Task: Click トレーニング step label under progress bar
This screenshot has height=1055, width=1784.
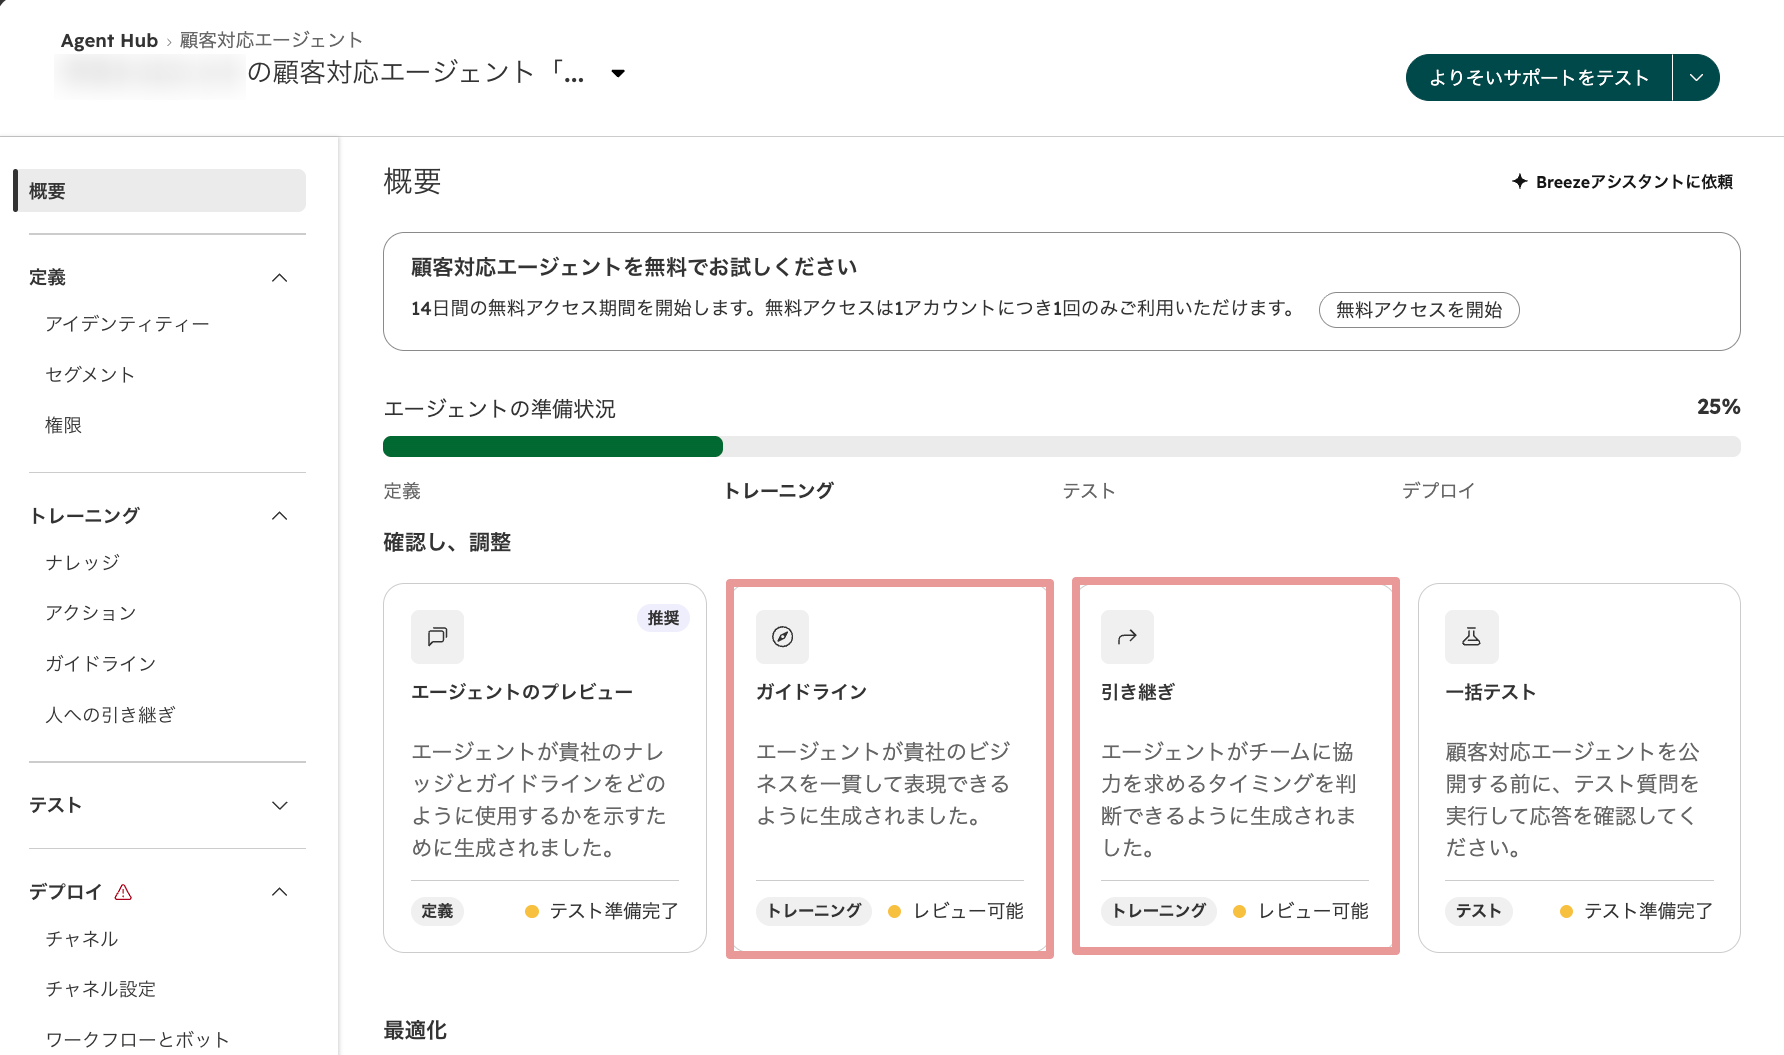Action: coord(778,491)
